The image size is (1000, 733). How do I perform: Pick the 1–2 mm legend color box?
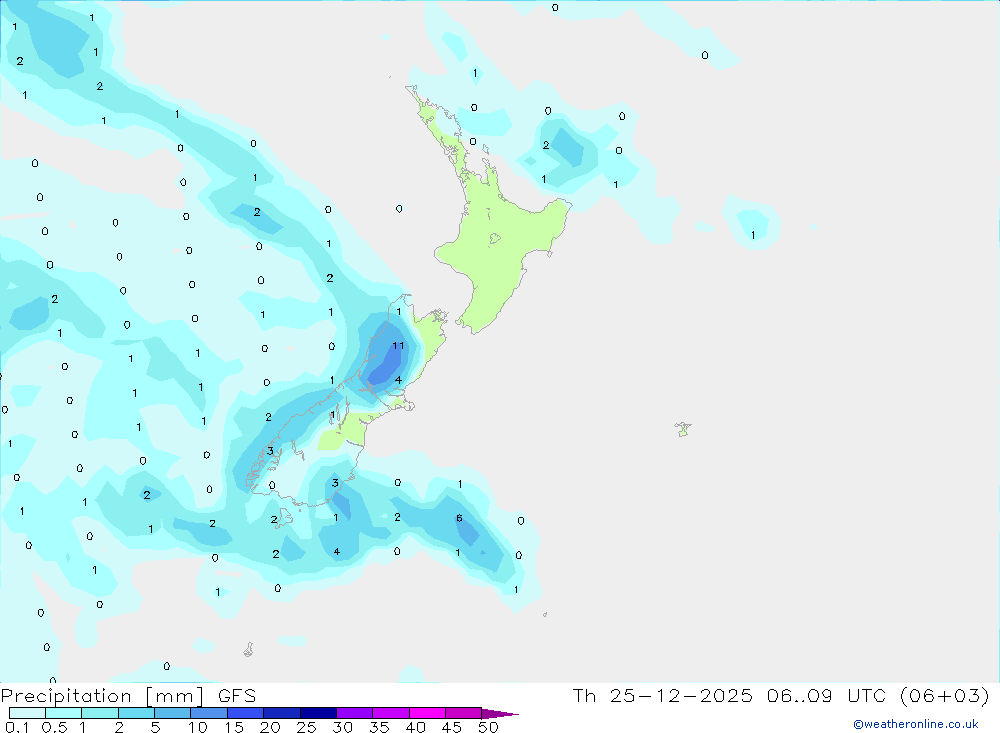click(100, 713)
